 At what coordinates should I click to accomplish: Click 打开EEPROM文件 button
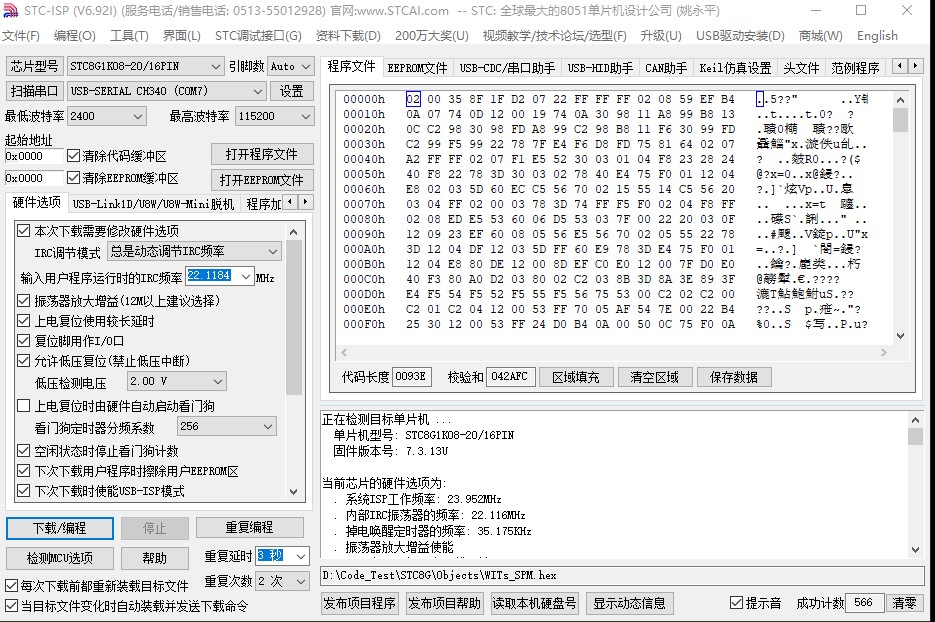click(x=262, y=180)
